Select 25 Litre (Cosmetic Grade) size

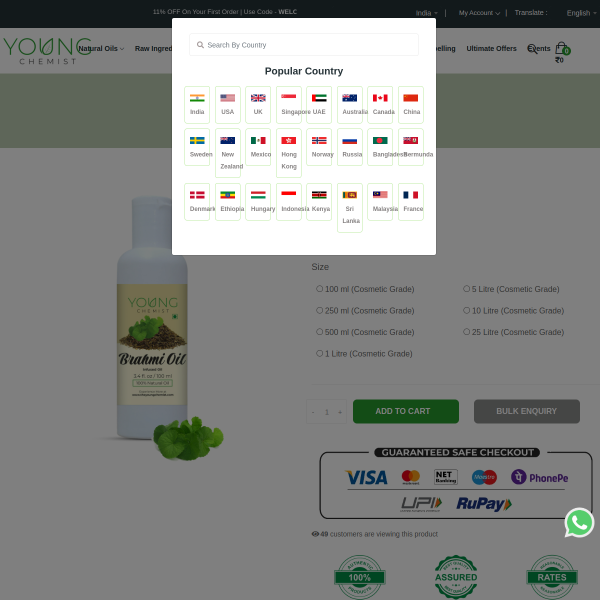(466, 332)
